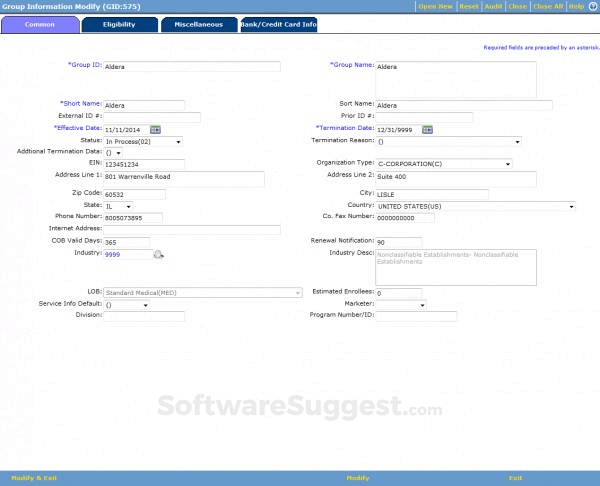Image resolution: width=600 pixels, height=486 pixels.
Task: Click the Internet Address field
Action: tap(192, 230)
